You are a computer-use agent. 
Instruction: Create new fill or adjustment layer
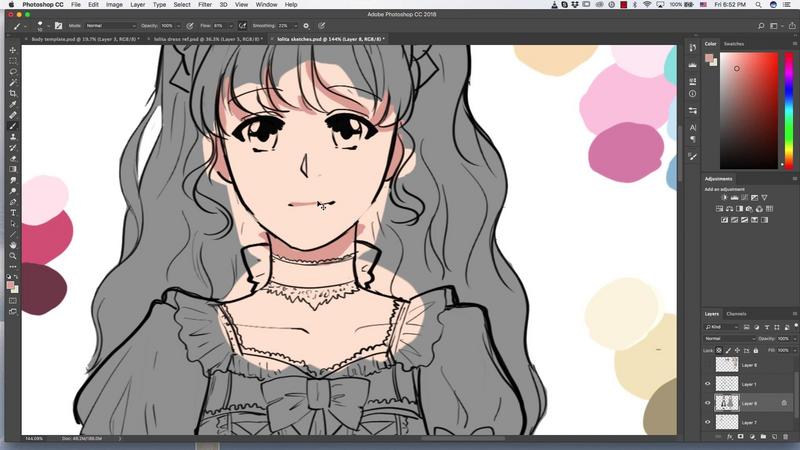point(752,437)
